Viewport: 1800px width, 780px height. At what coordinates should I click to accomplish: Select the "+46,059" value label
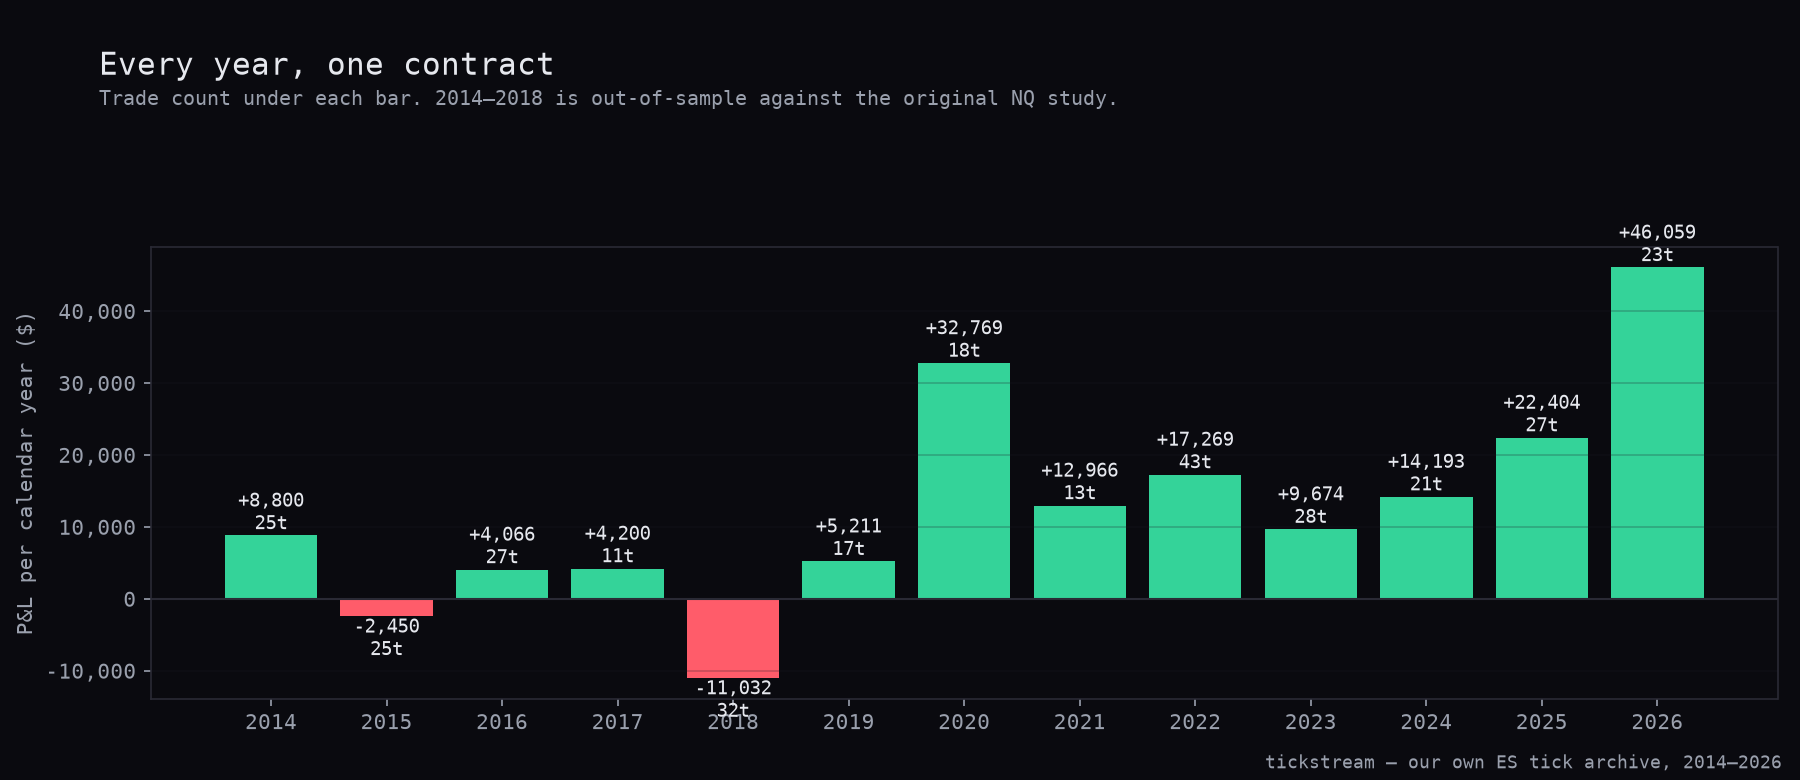point(1657,232)
